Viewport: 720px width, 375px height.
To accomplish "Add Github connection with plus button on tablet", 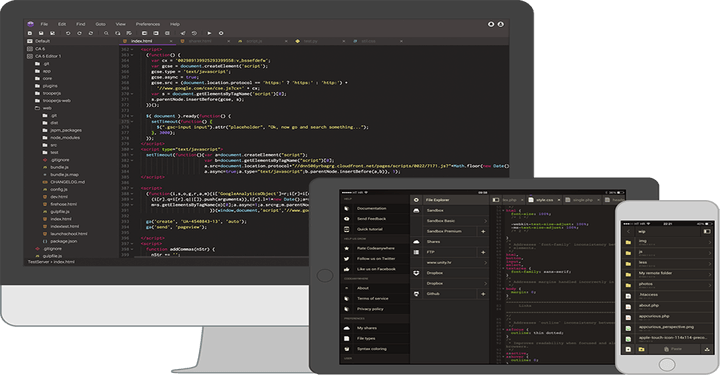I will [483, 294].
